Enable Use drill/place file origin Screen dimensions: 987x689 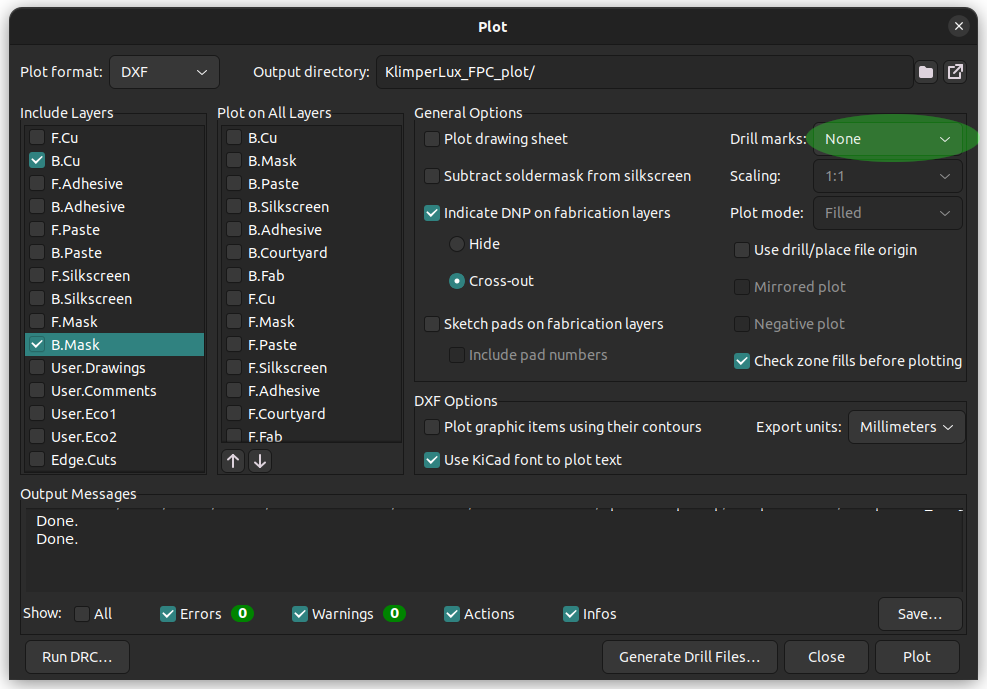(742, 250)
